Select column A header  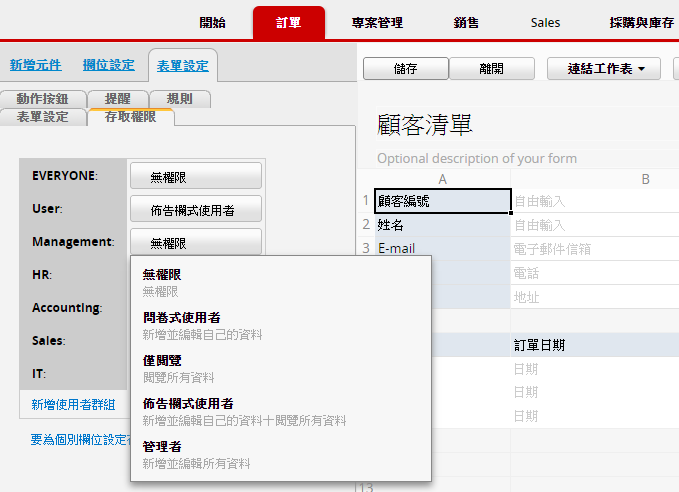pos(442,179)
